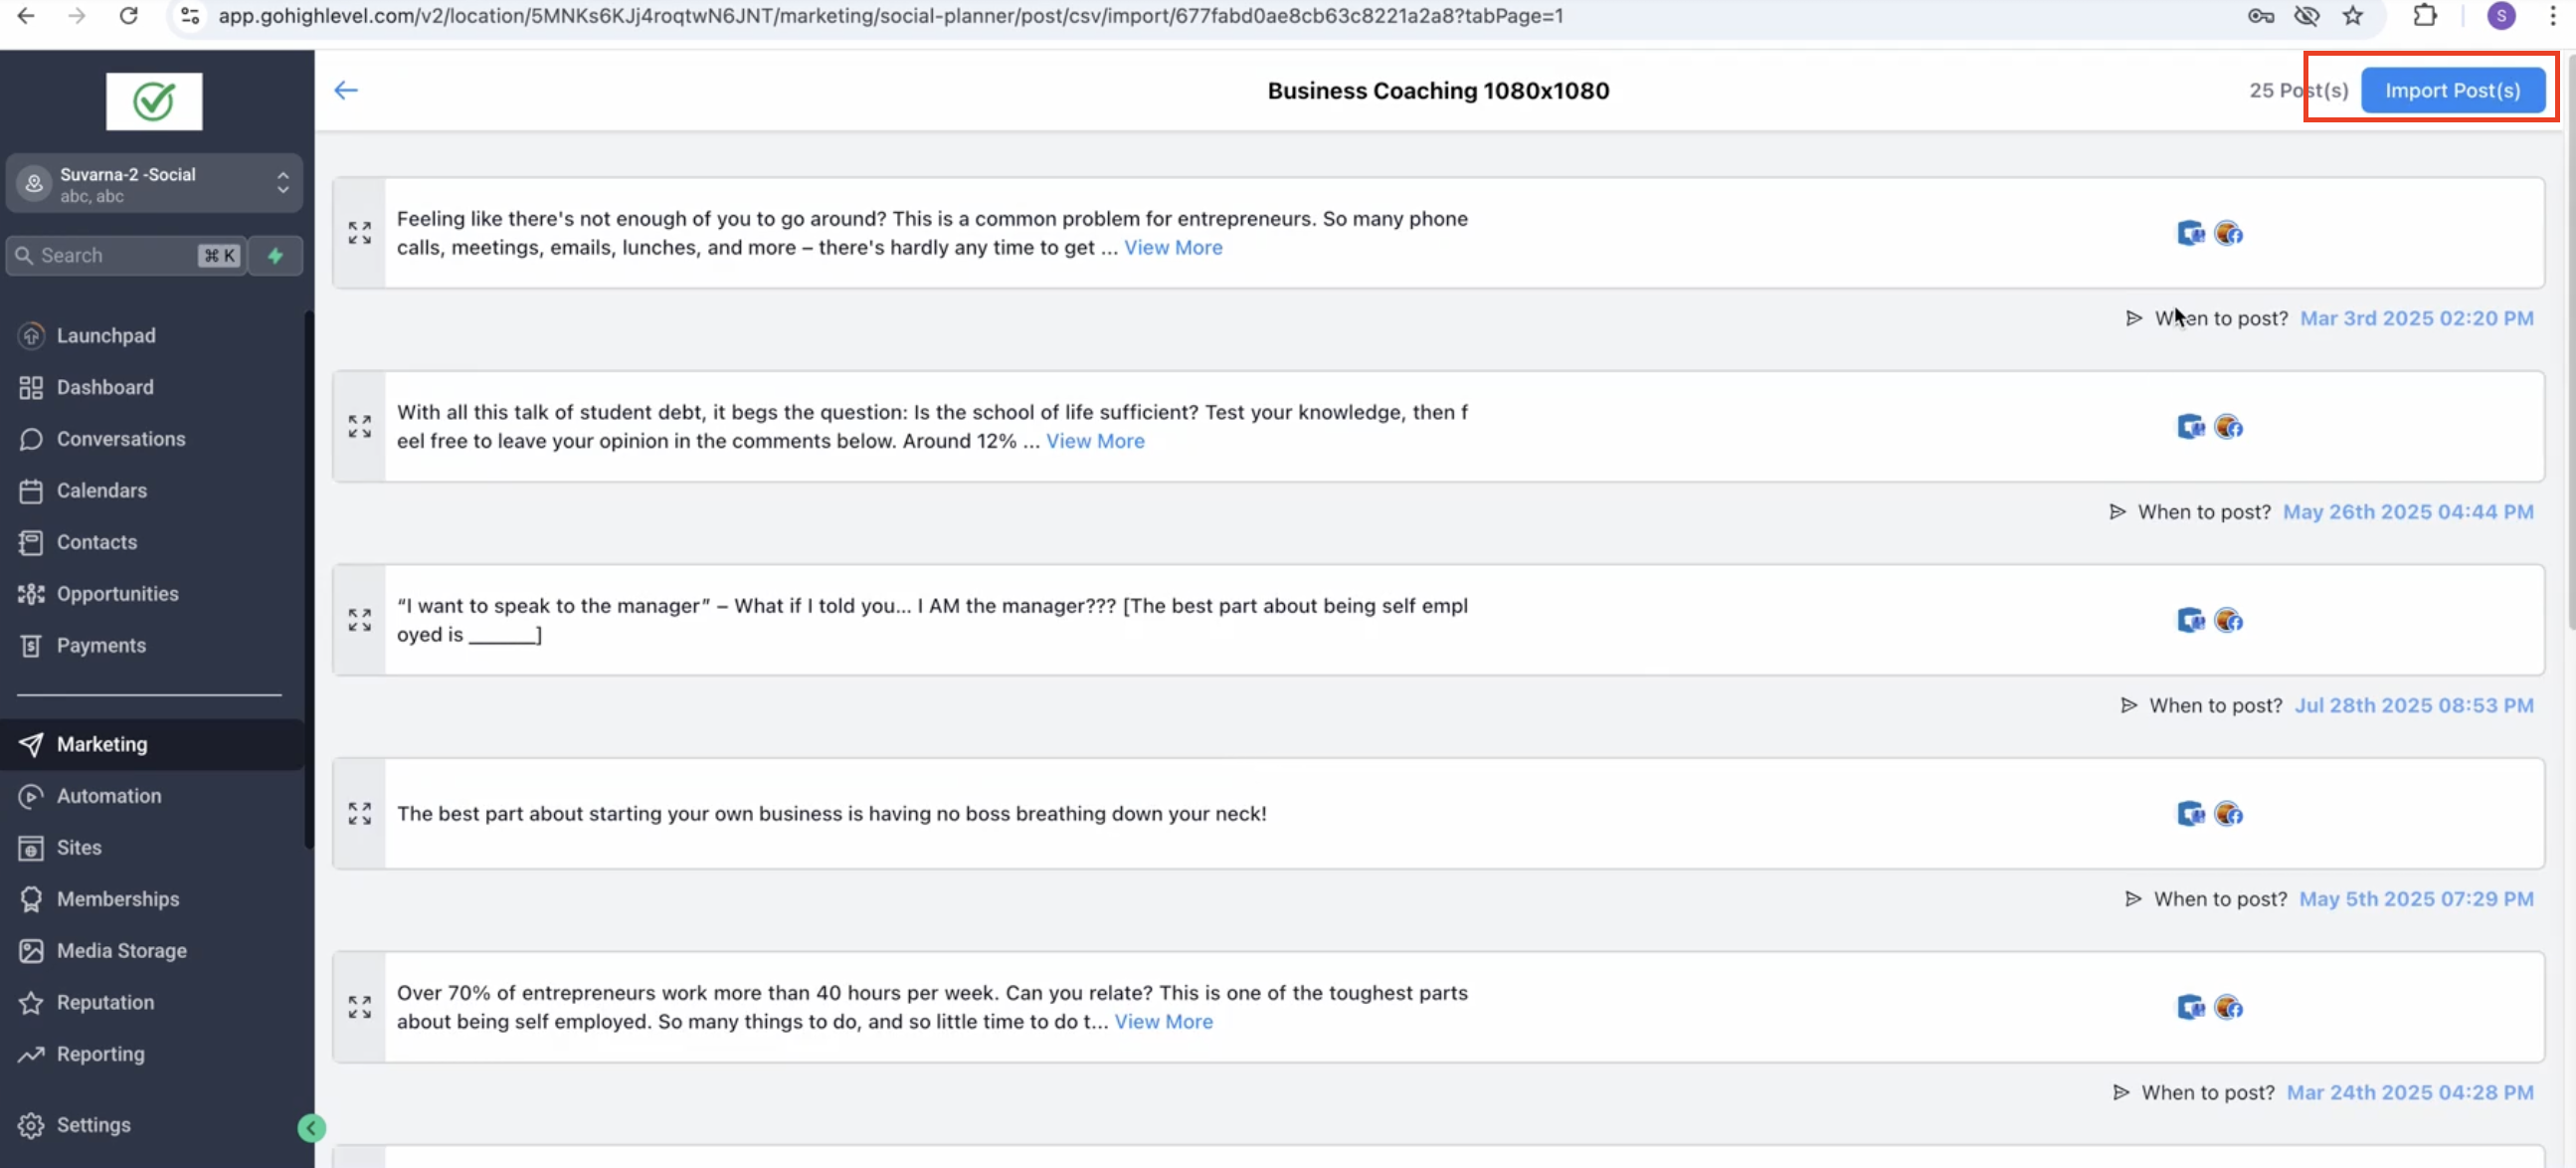Click the green lightning bolt quick actions icon

pyautogui.click(x=275, y=255)
